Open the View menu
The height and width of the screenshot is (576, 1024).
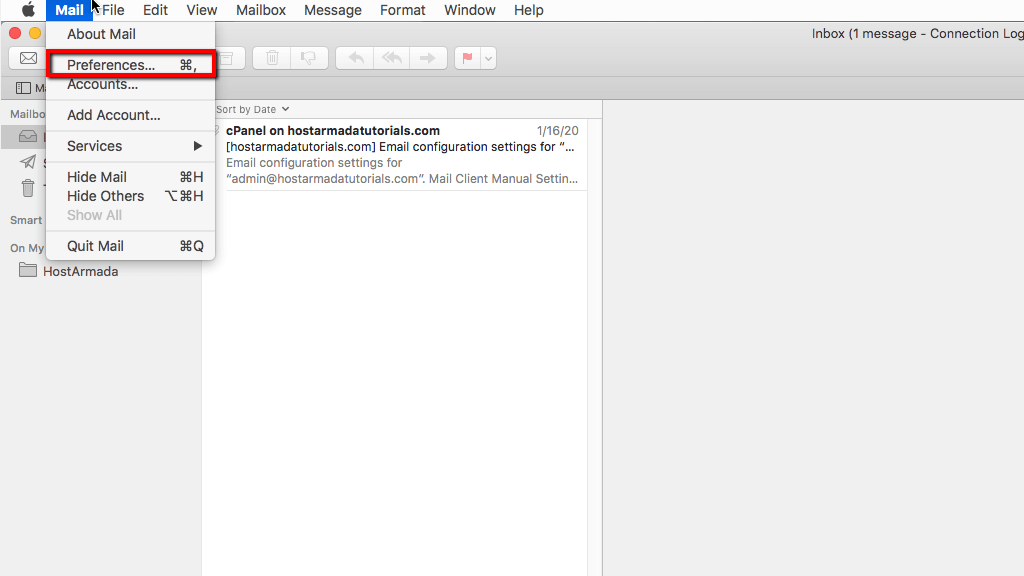coord(202,10)
